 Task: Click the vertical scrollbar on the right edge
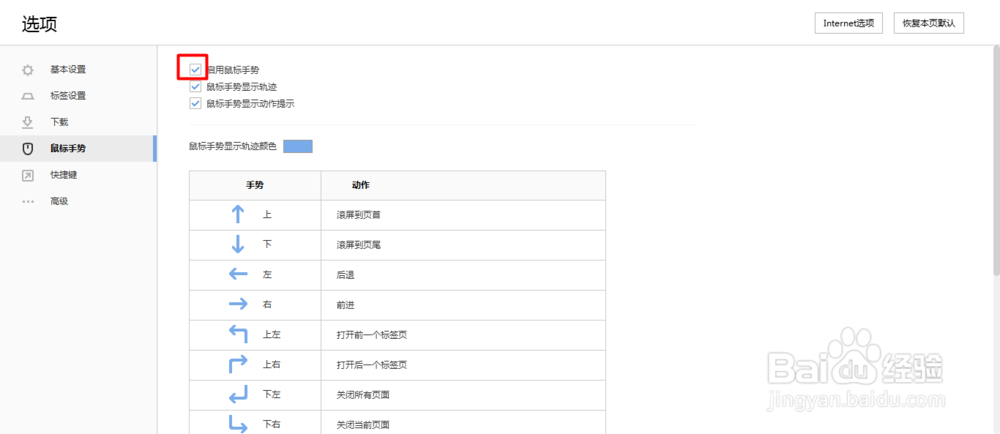pos(996,161)
